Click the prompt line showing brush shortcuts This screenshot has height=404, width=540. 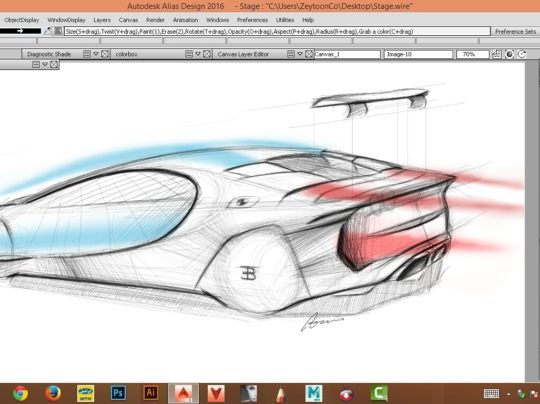277,31
